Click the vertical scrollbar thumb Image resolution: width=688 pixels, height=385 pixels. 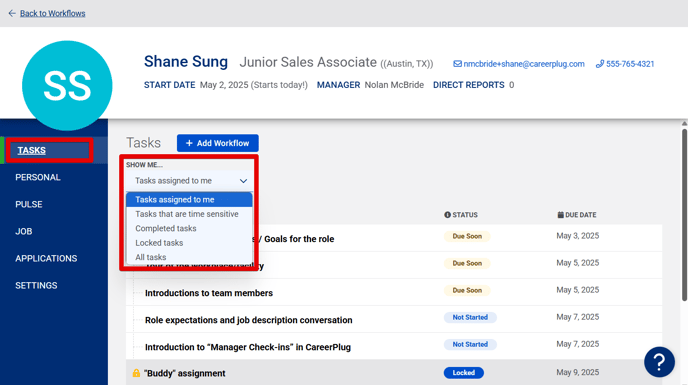coord(684,215)
